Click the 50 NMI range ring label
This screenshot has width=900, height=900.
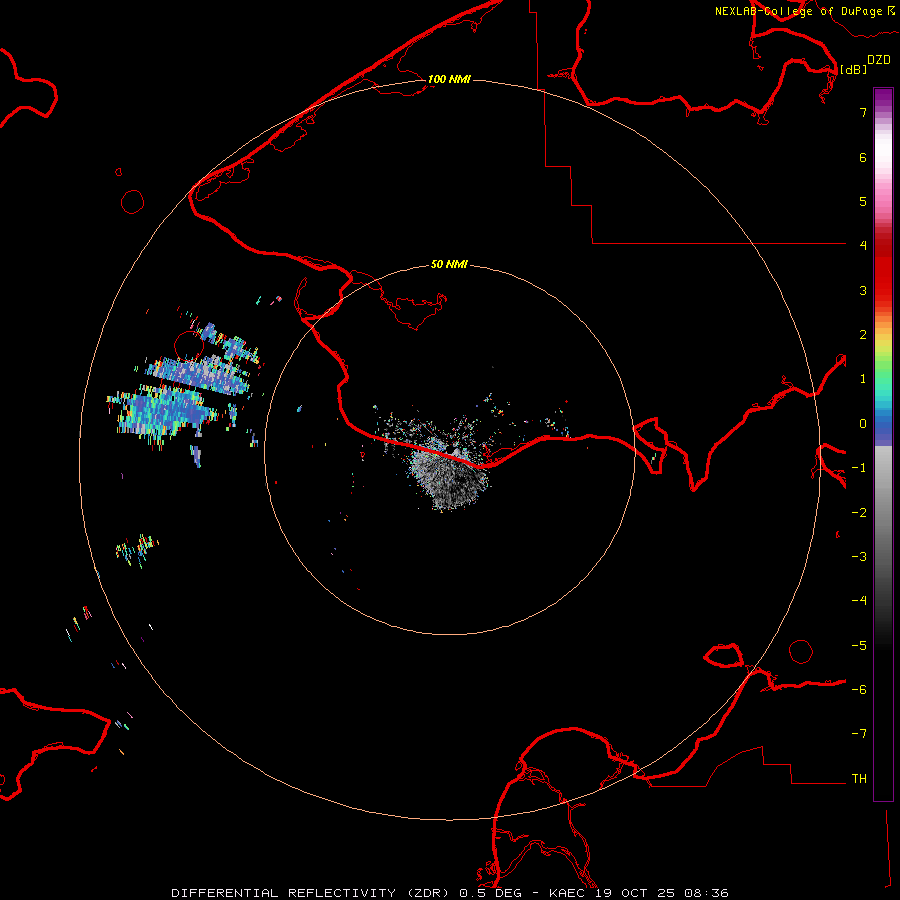[x=449, y=265]
